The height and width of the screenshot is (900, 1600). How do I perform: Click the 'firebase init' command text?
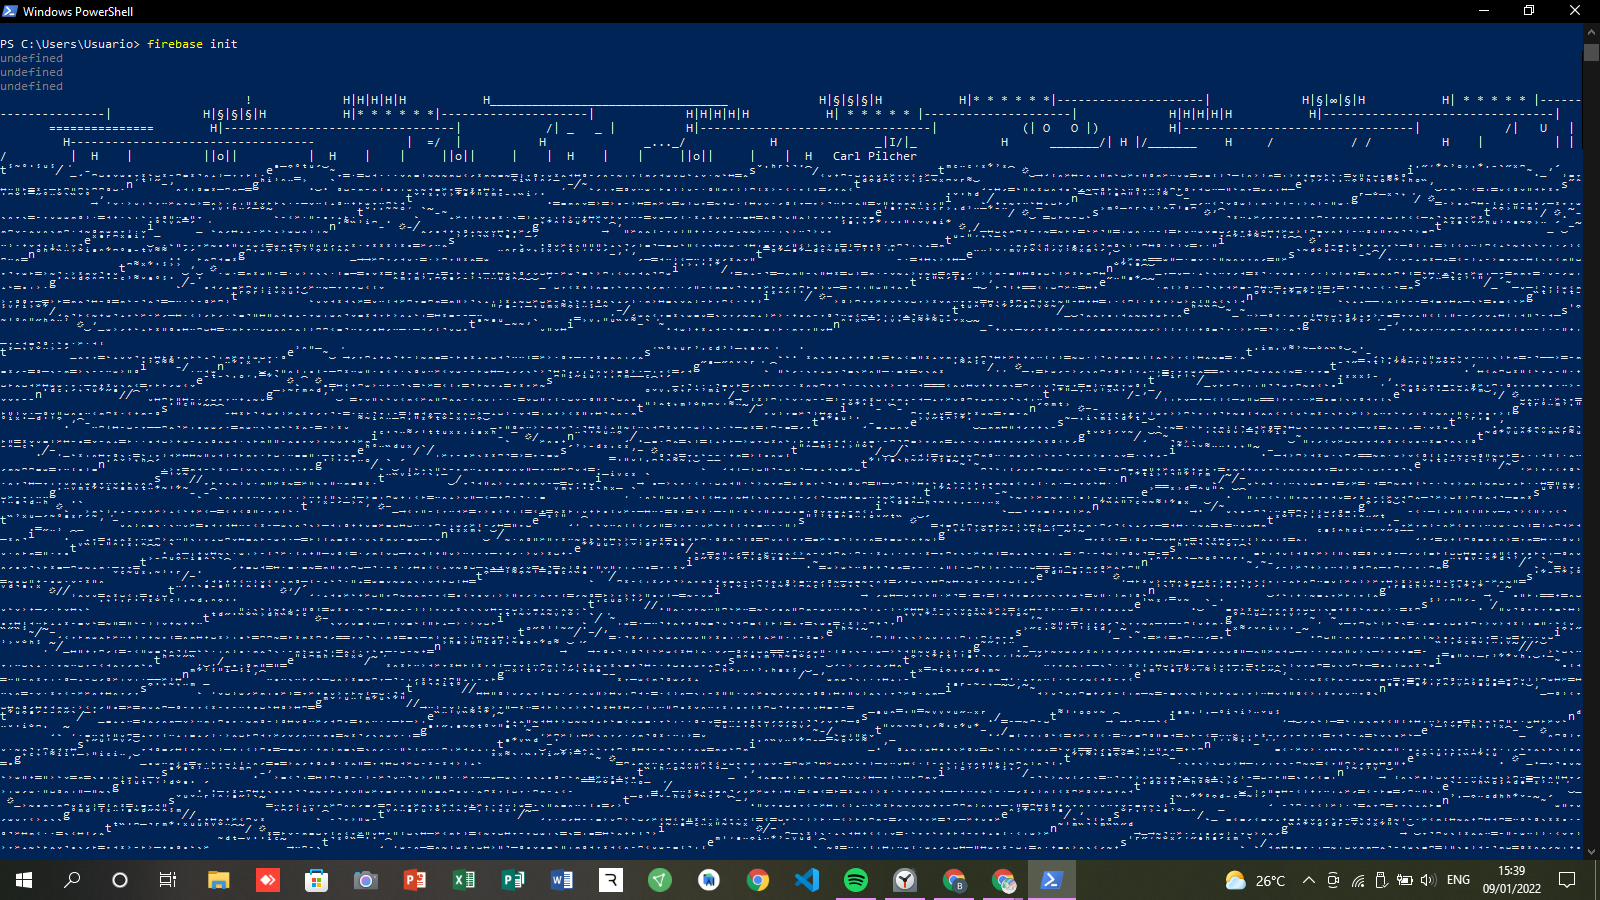[192, 44]
